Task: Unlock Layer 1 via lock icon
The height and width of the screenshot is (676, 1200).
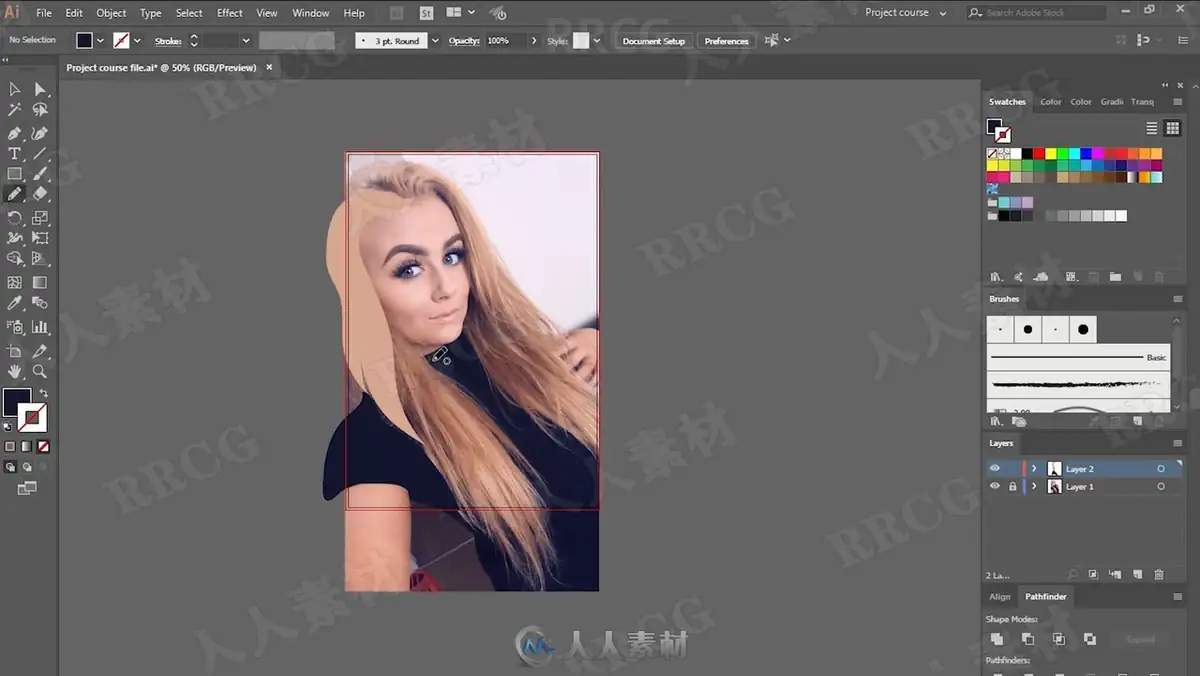Action: [x=1012, y=486]
